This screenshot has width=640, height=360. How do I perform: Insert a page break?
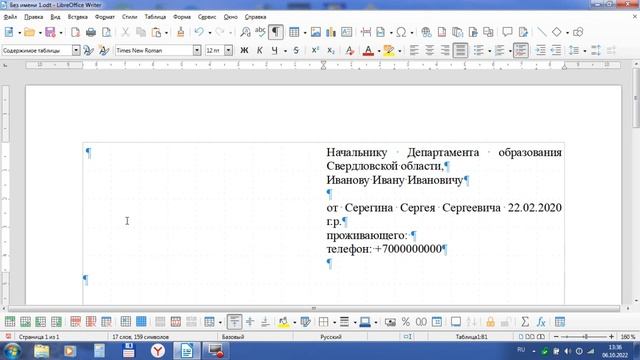pyautogui.click(x=366, y=32)
